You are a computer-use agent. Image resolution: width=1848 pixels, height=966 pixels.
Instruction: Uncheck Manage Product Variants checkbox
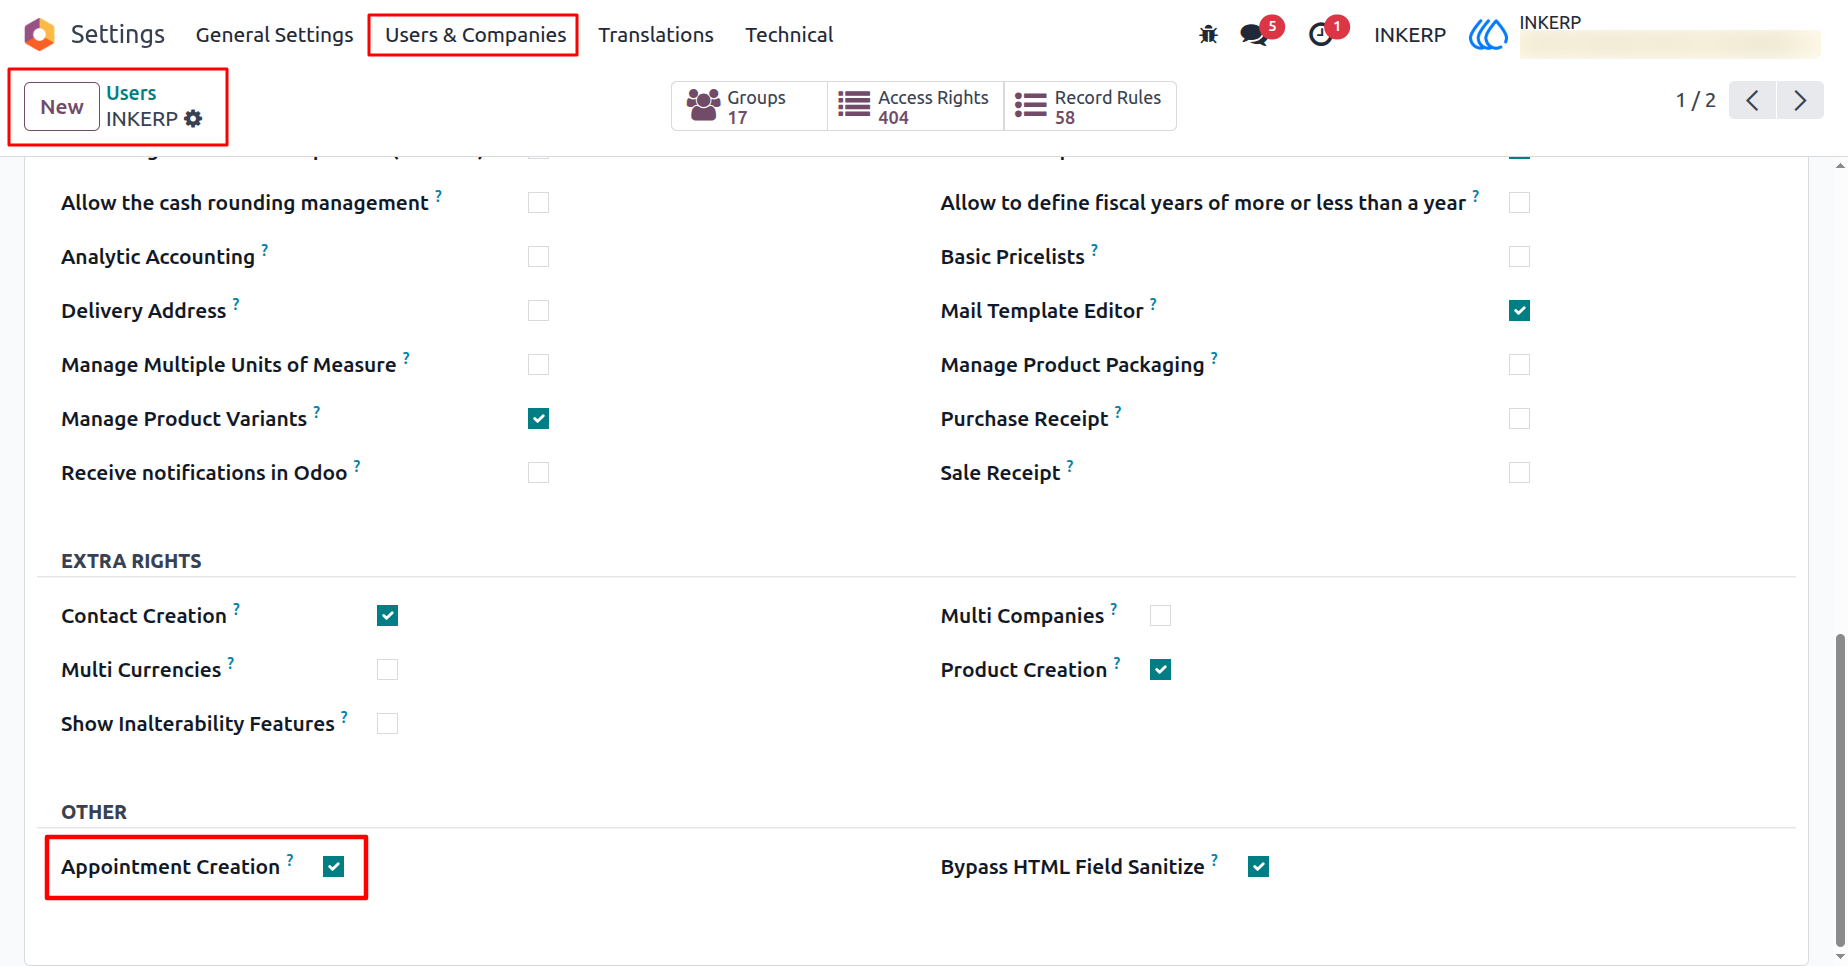pyautogui.click(x=538, y=419)
